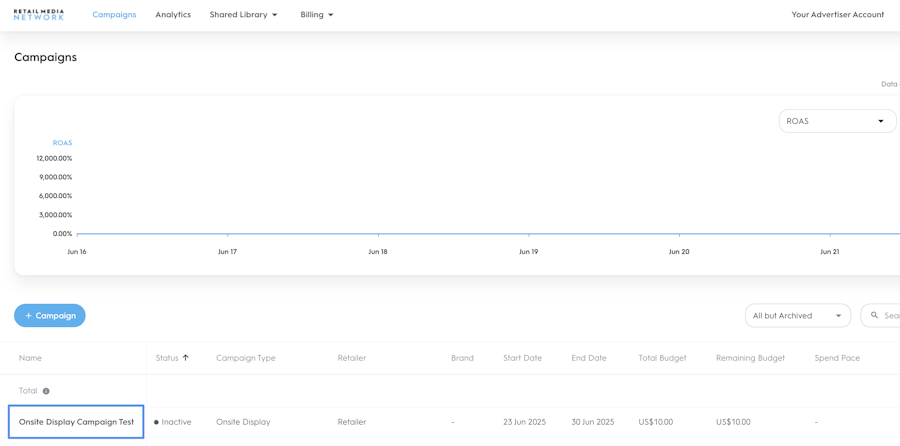Open the ROAS metric selector
Viewport: 900px width, 446px height.
pyautogui.click(x=837, y=121)
